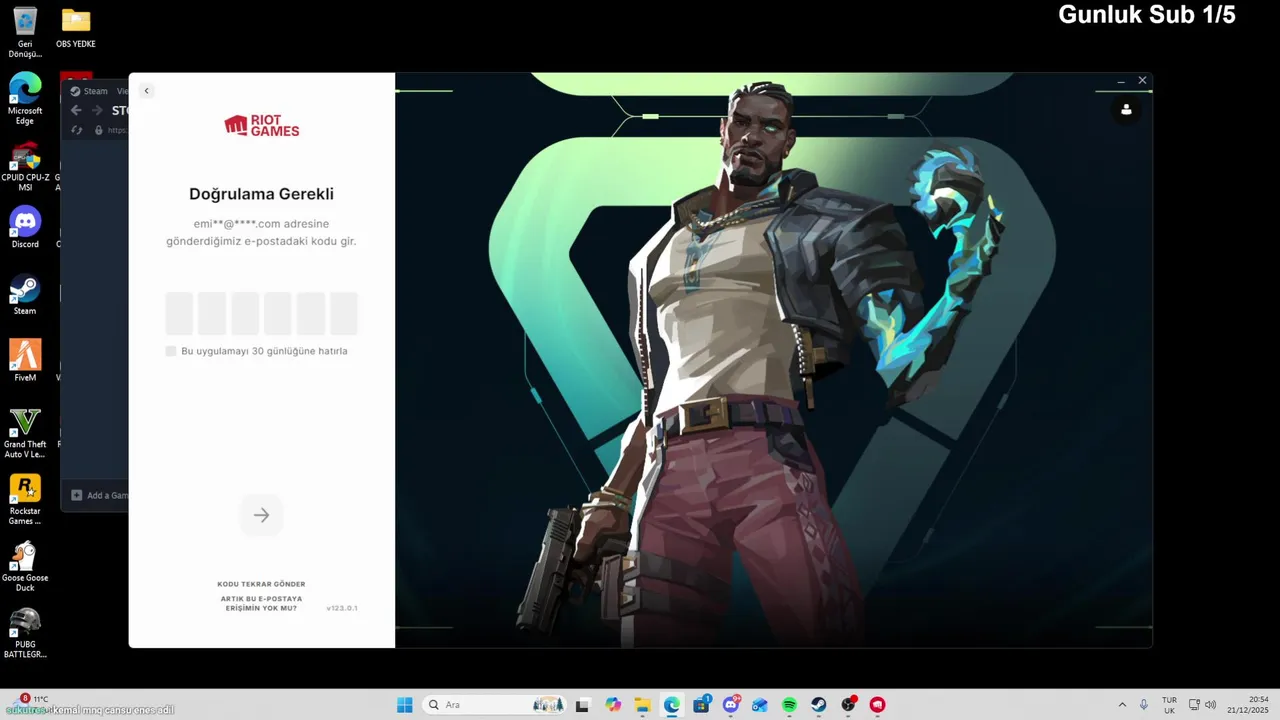
Task: Open OBS Studio from the taskbar
Action: (x=848, y=705)
